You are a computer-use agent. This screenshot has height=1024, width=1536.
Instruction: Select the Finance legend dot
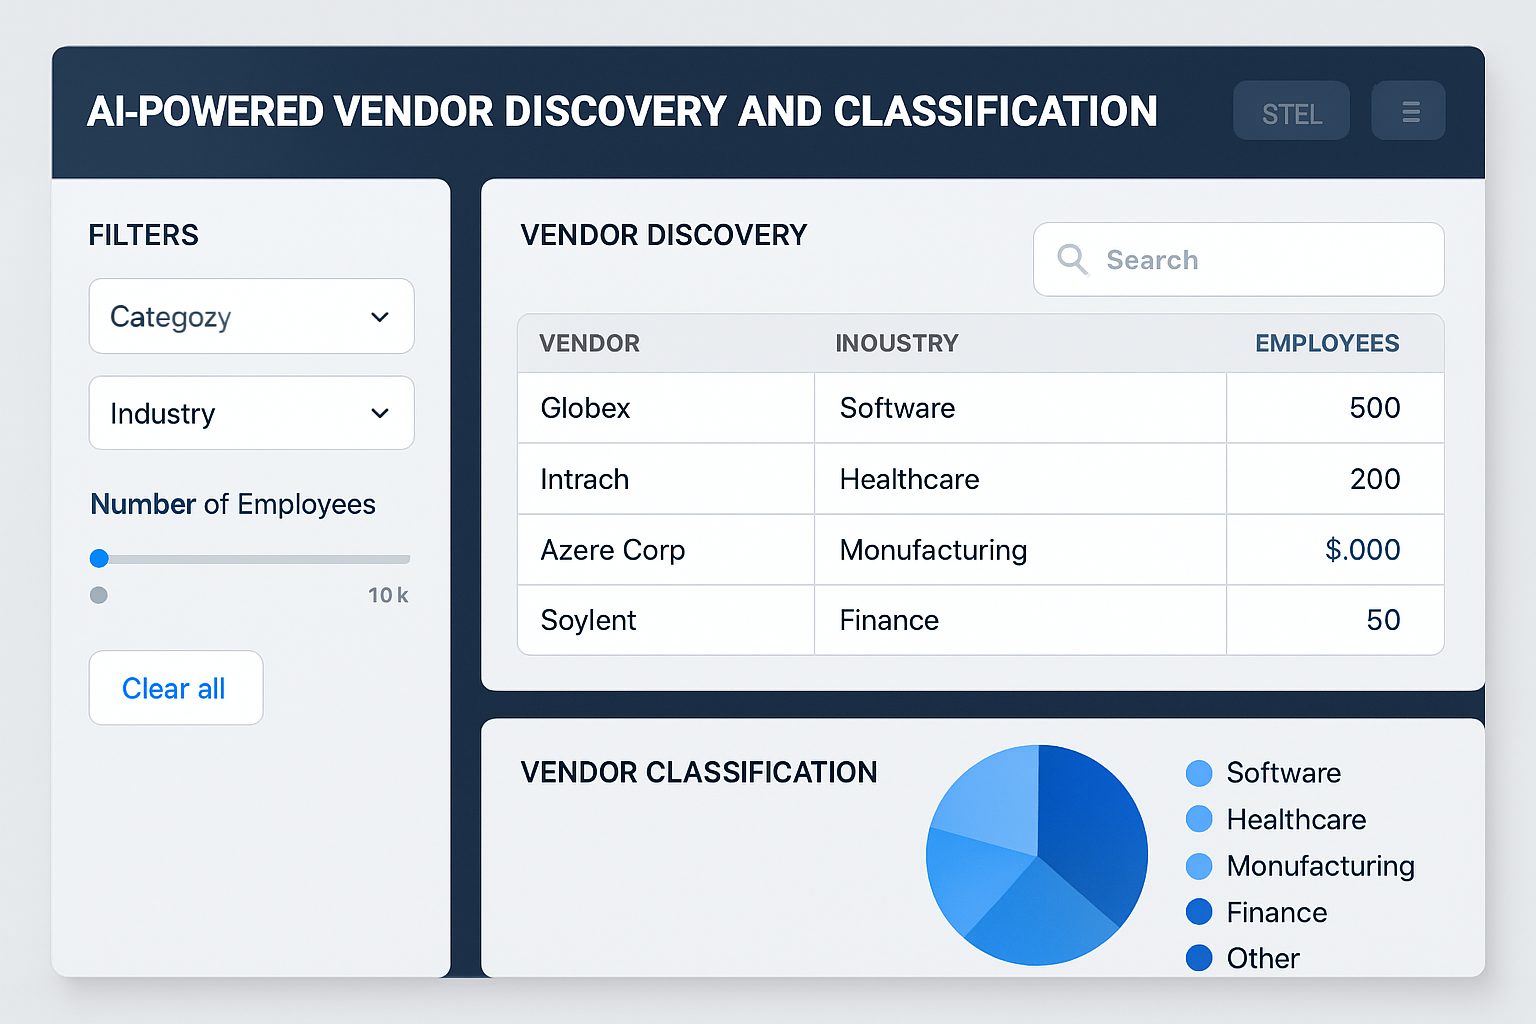pyautogui.click(x=1198, y=912)
